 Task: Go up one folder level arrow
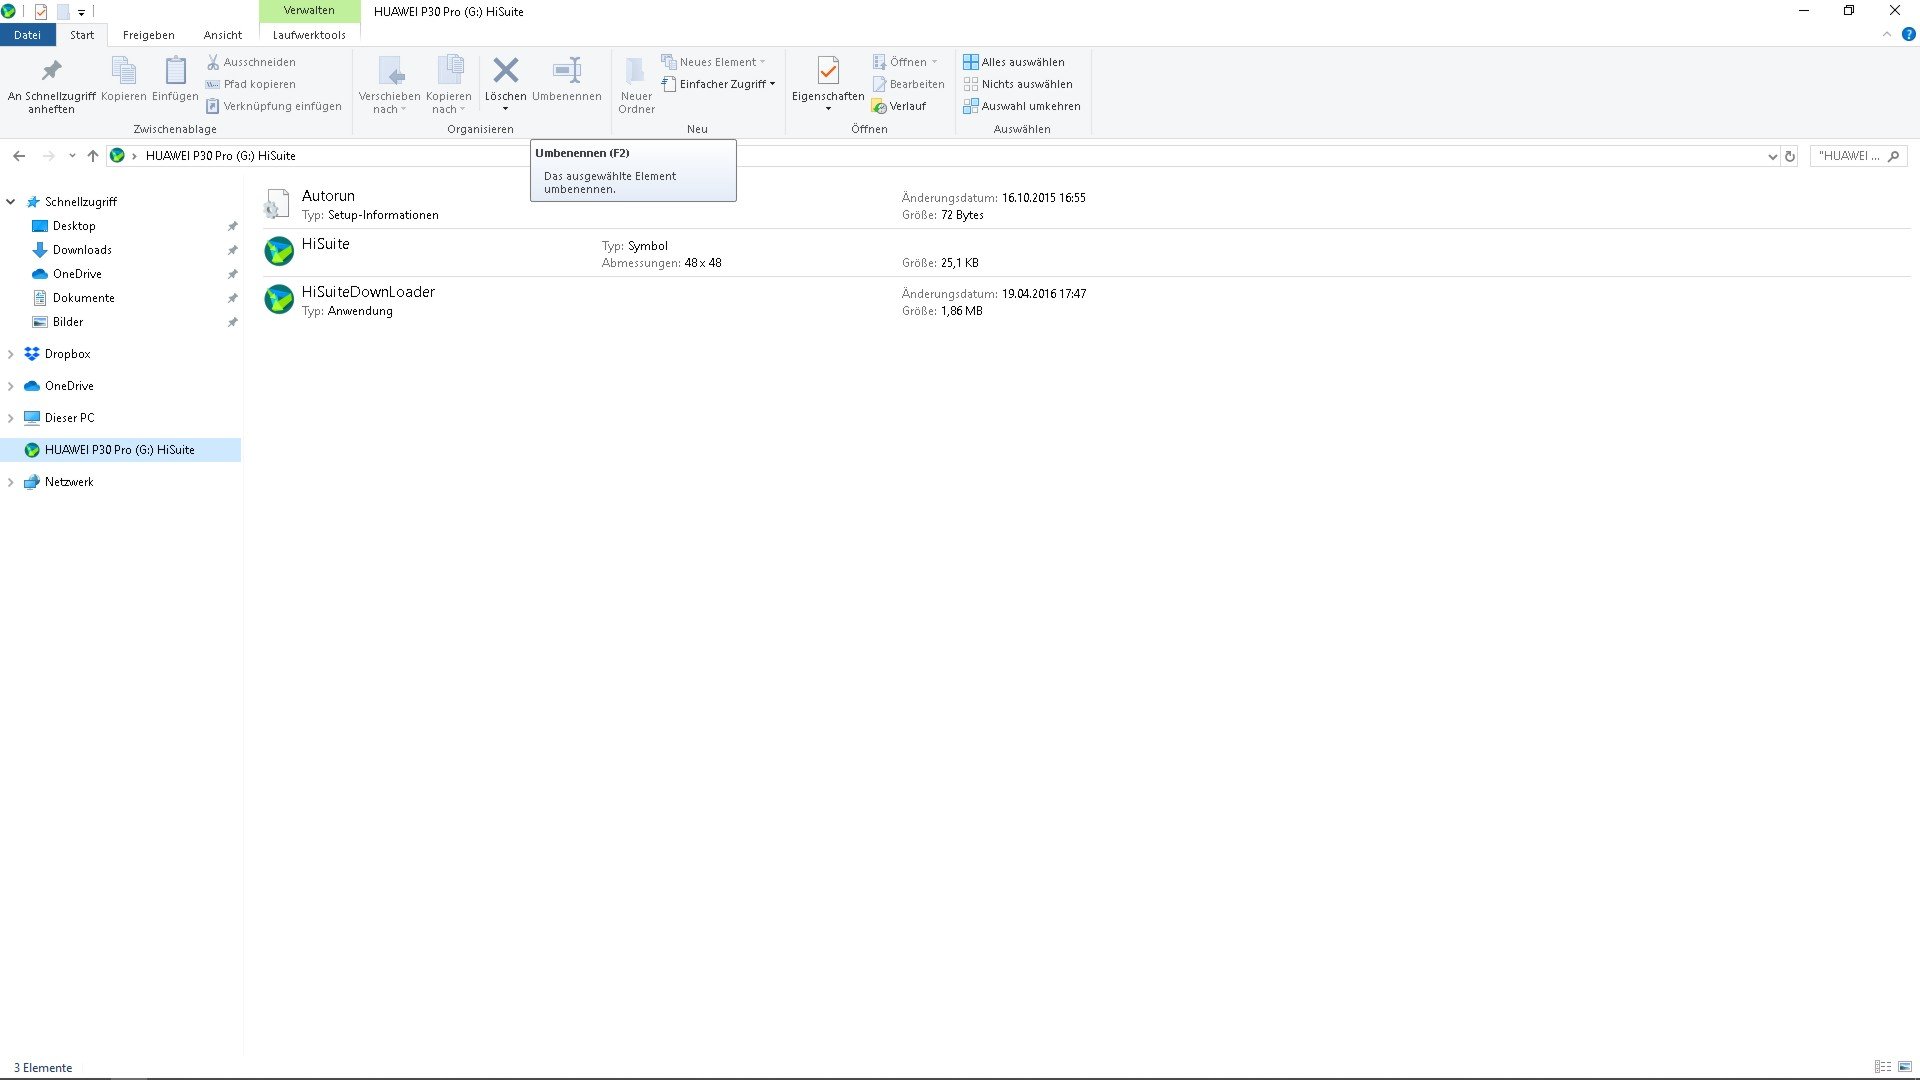point(93,156)
